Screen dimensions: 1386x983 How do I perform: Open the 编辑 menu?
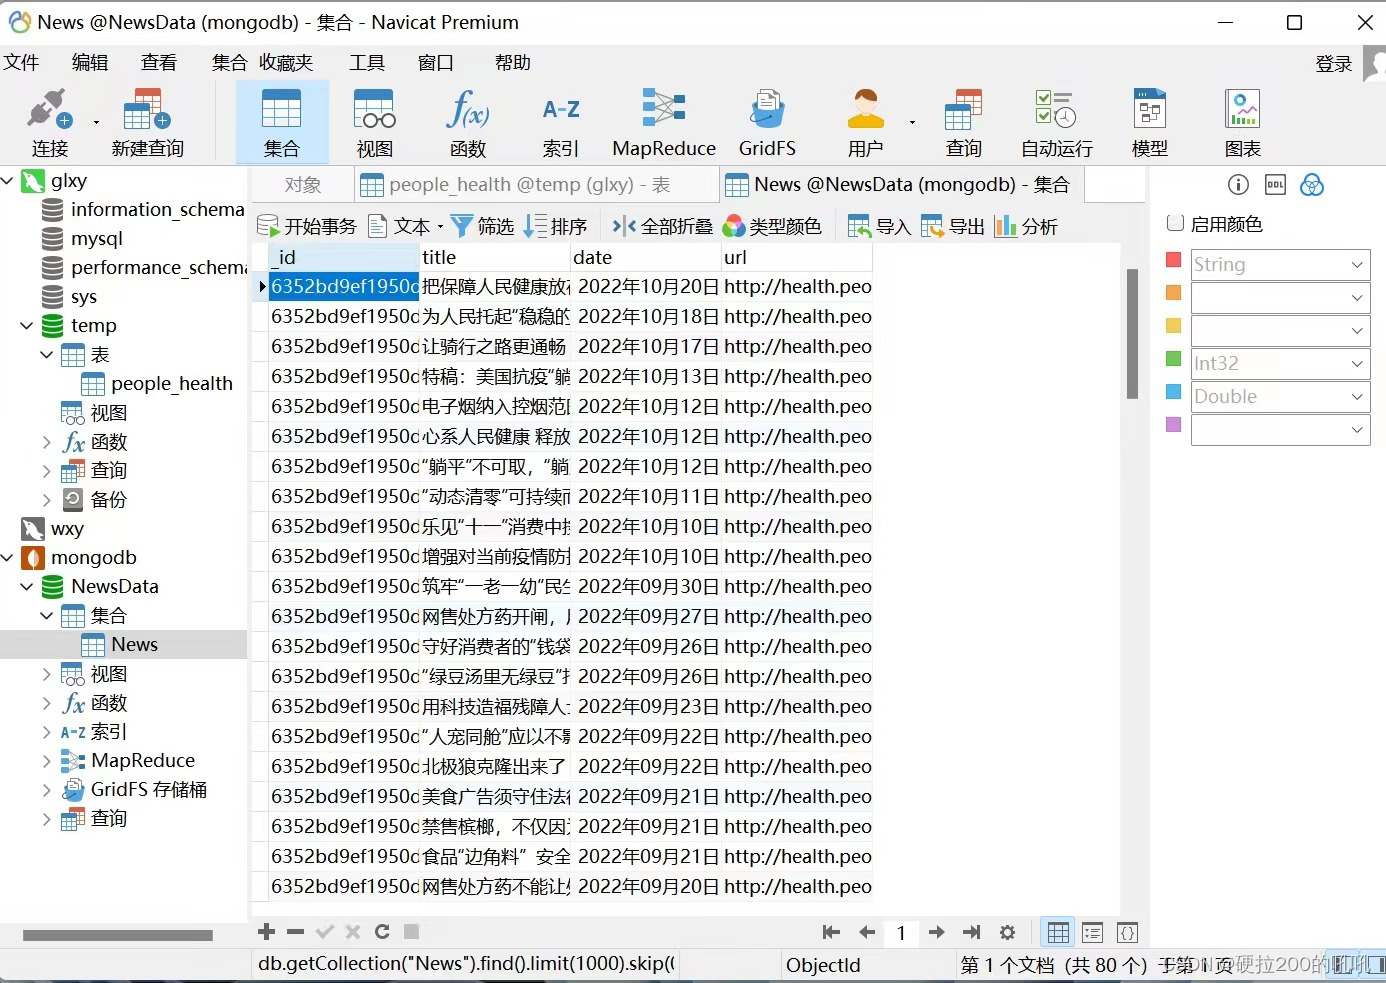pyautogui.click(x=90, y=63)
